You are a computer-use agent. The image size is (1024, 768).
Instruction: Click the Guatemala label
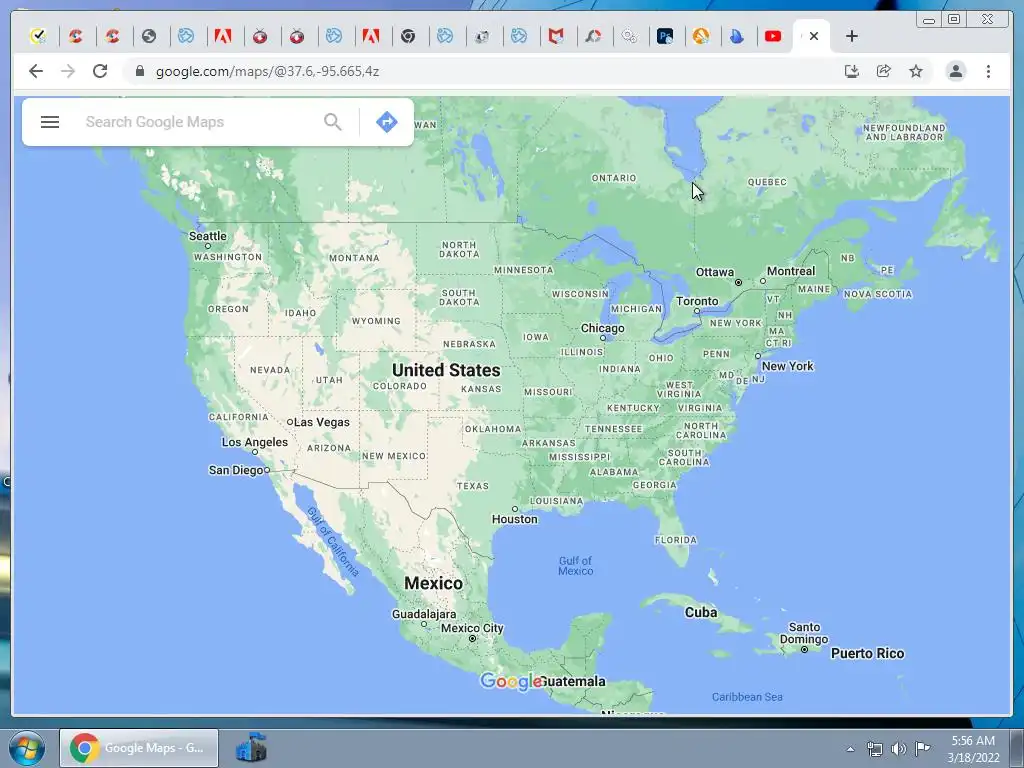point(573,682)
